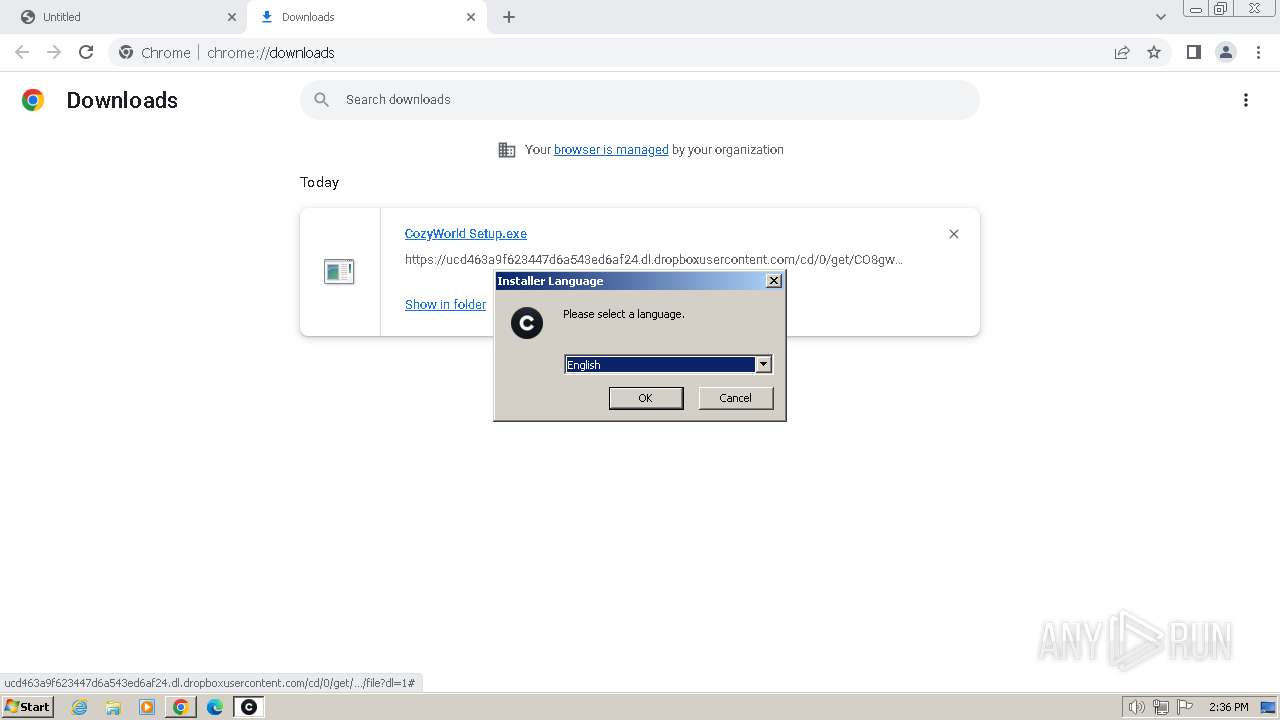Open a new tab with the plus button

[509, 17]
